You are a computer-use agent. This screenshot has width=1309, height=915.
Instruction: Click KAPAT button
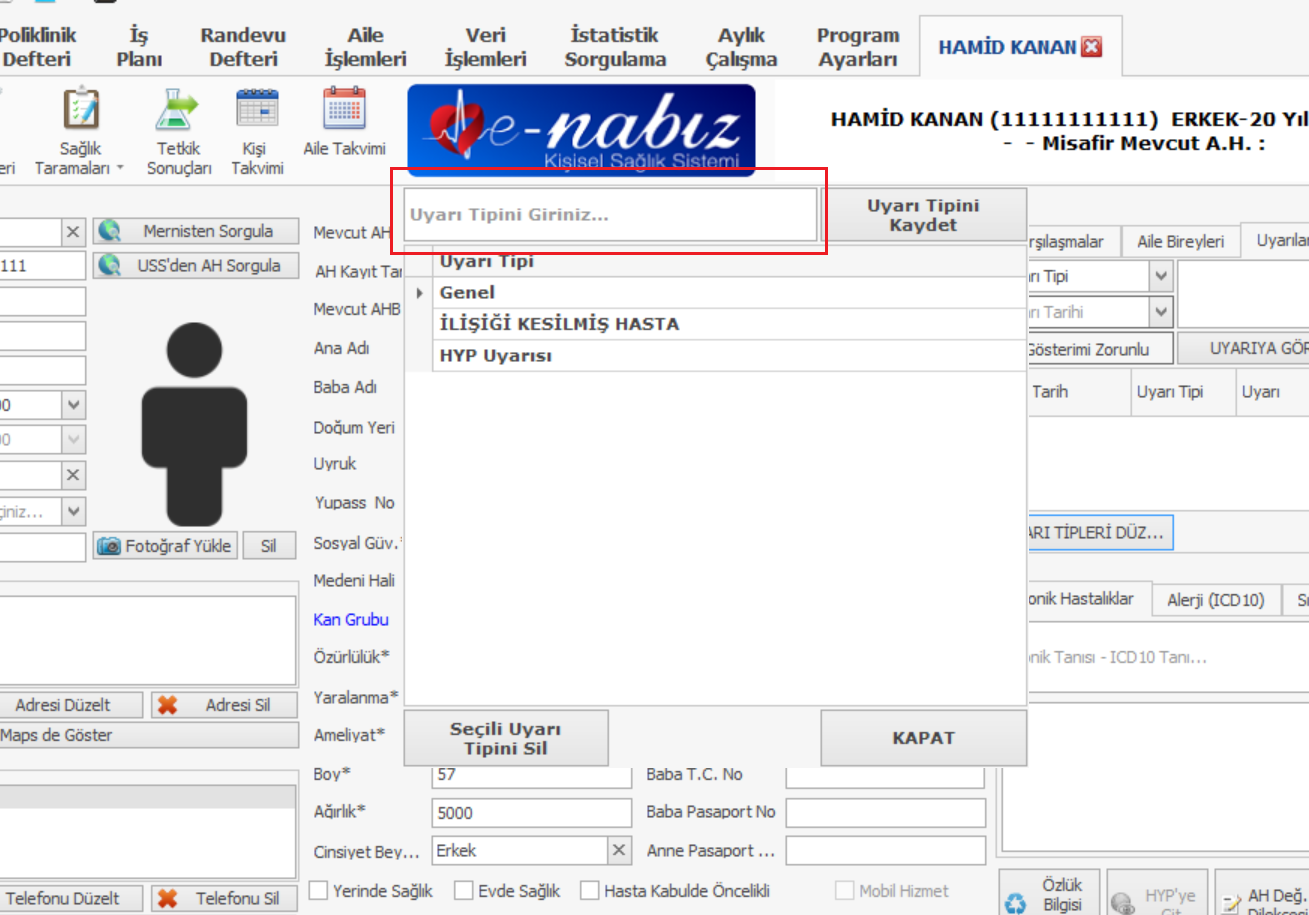coord(924,738)
